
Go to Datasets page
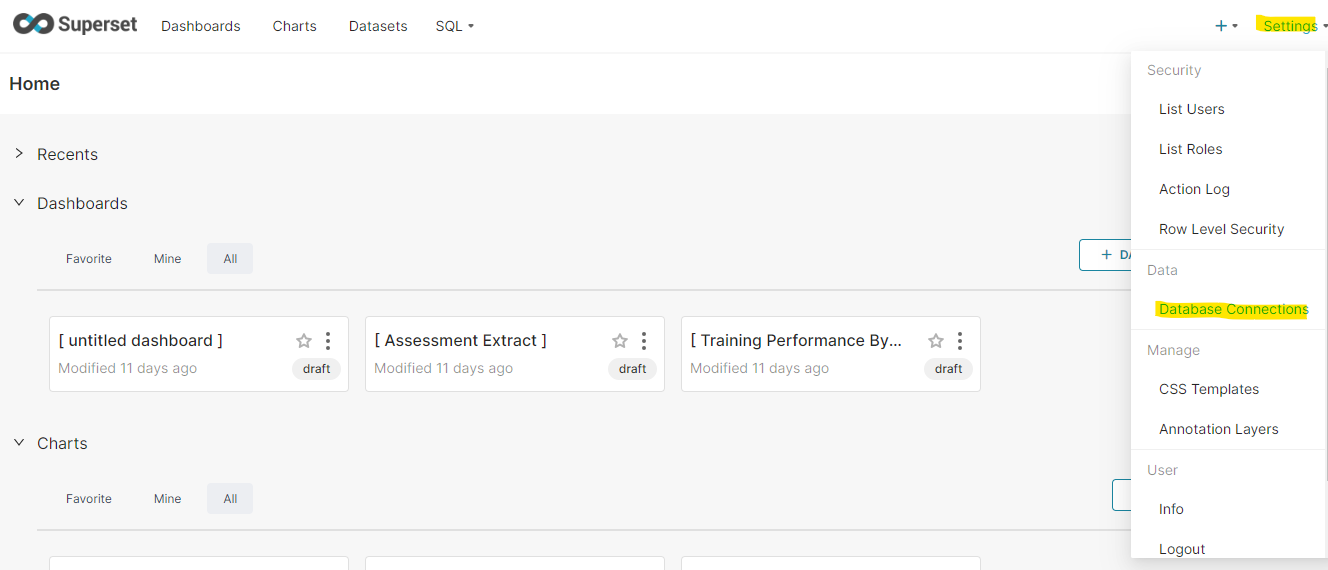click(x=378, y=26)
